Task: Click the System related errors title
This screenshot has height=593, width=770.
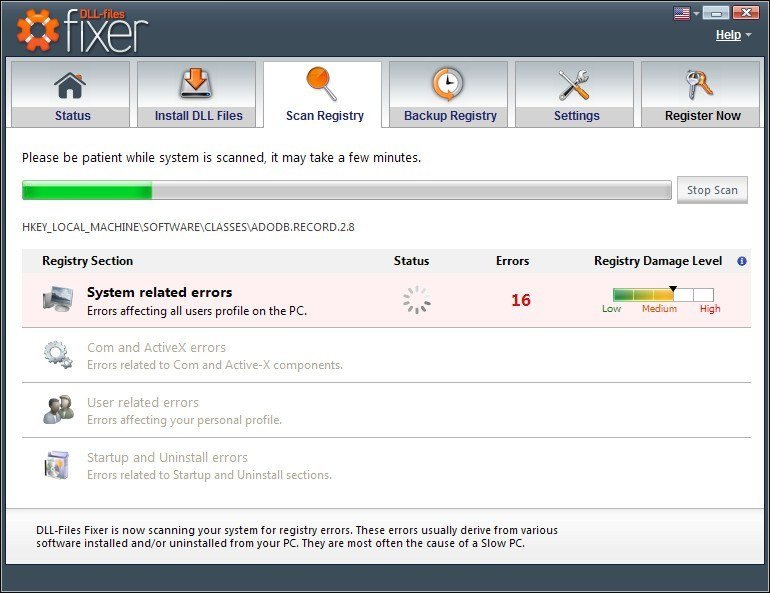Action: [x=160, y=292]
